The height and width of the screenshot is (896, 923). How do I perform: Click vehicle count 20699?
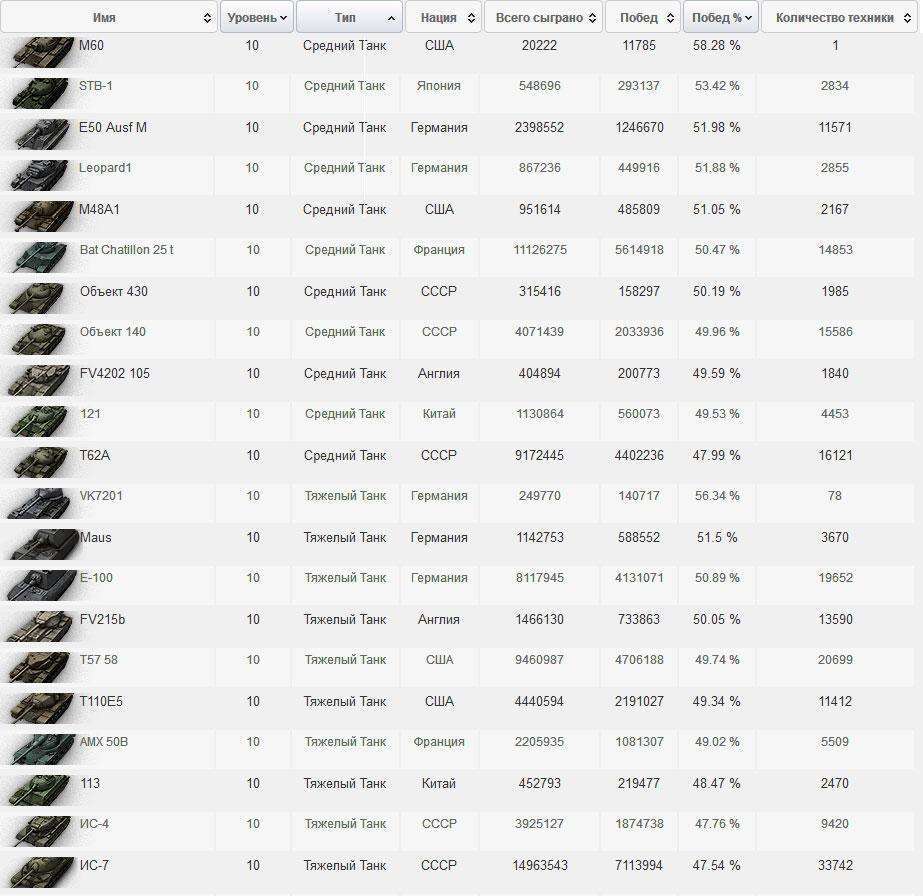point(835,660)
